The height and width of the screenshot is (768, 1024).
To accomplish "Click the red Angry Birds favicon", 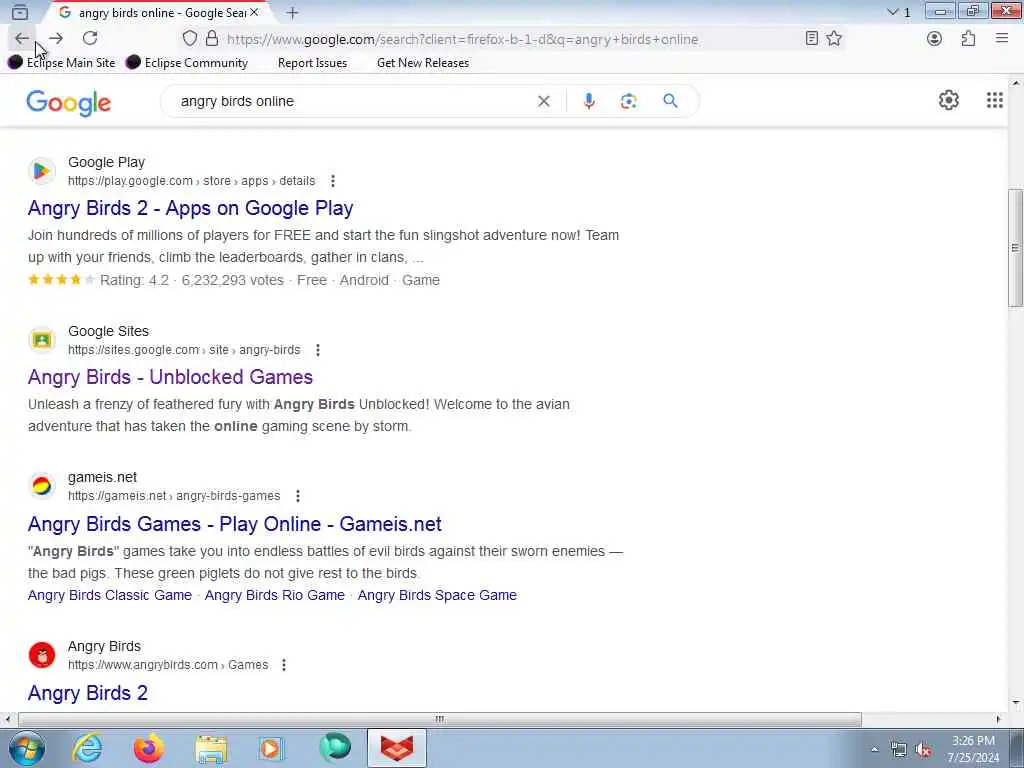I will (42, 655).
